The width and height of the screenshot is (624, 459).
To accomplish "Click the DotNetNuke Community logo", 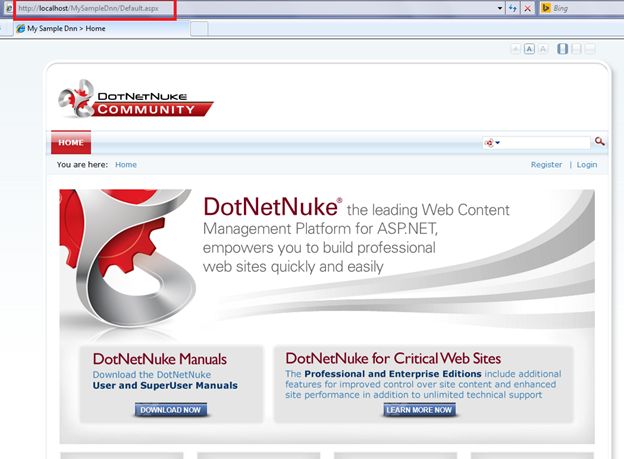I will click(x=136, y=99).
